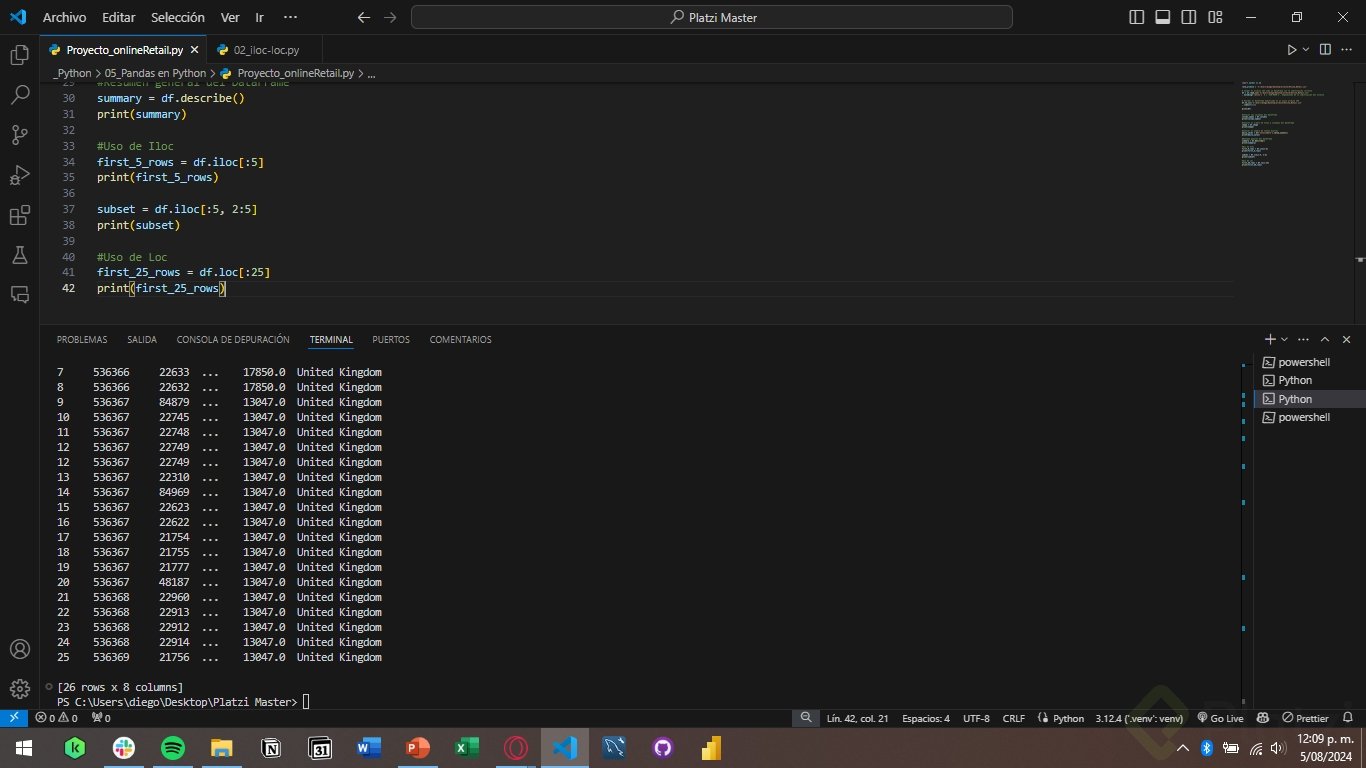This screenshot has width=1366, height=768.
Task: Open the Manage gear menu
Action: [19, 689]
